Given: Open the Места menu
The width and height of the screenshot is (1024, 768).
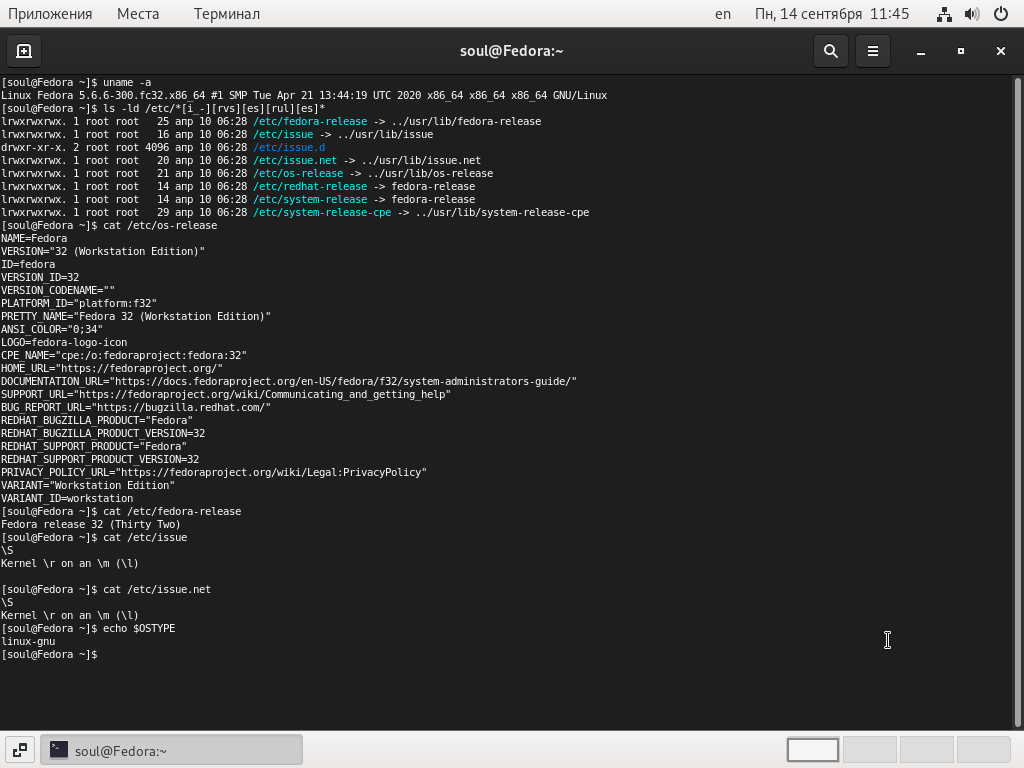Looking at the screenshot, I should click(138, 14).
